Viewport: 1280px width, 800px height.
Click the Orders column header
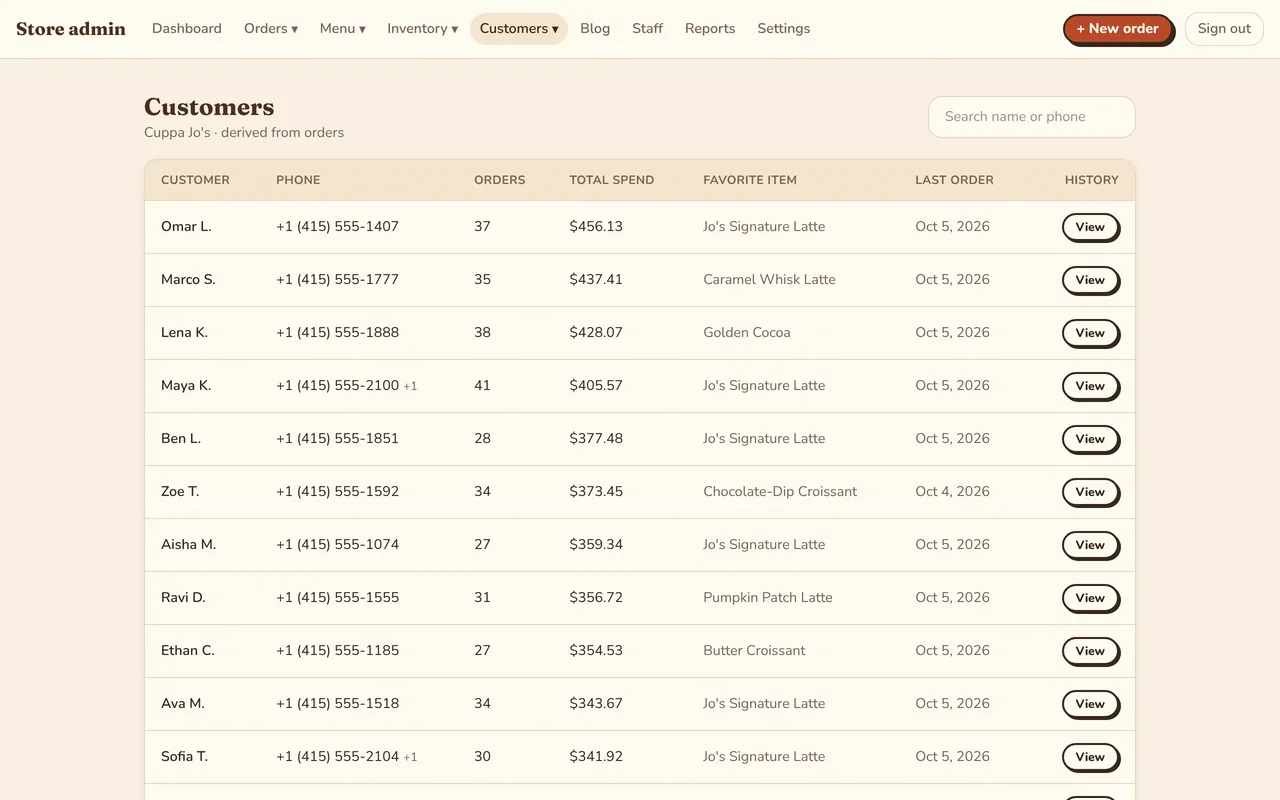click(500, 180)
